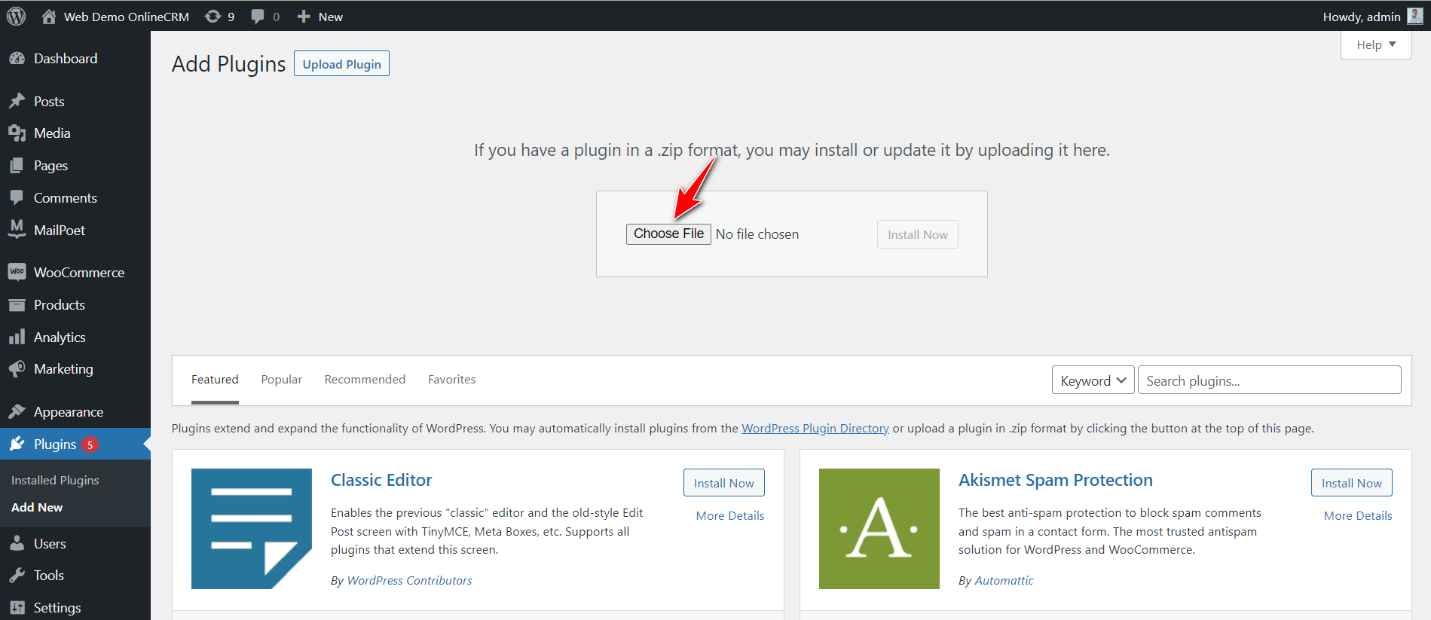Open Analytics via its bar chart icon

[16, 337]
